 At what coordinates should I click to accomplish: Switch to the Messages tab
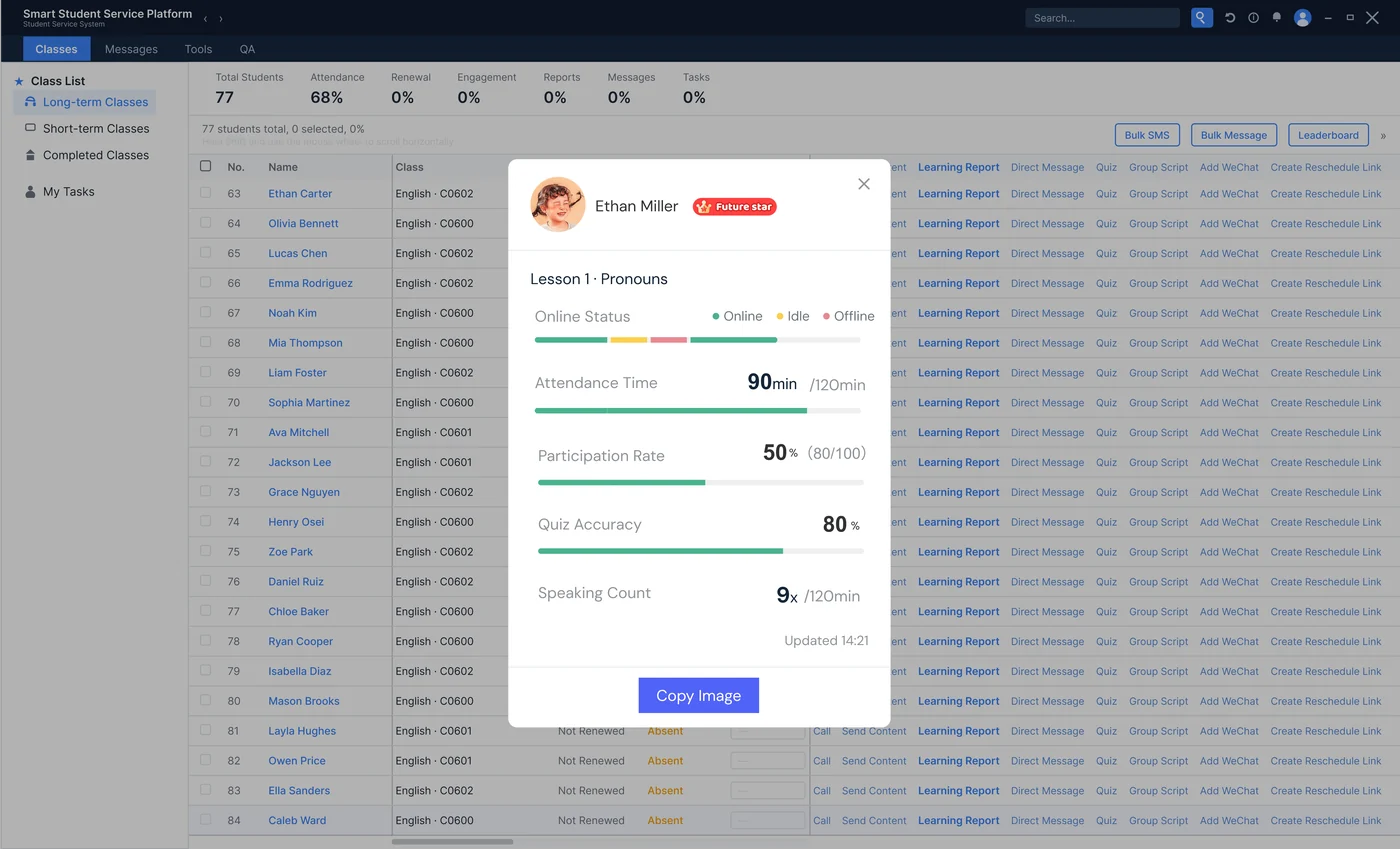tap(131, 49)
